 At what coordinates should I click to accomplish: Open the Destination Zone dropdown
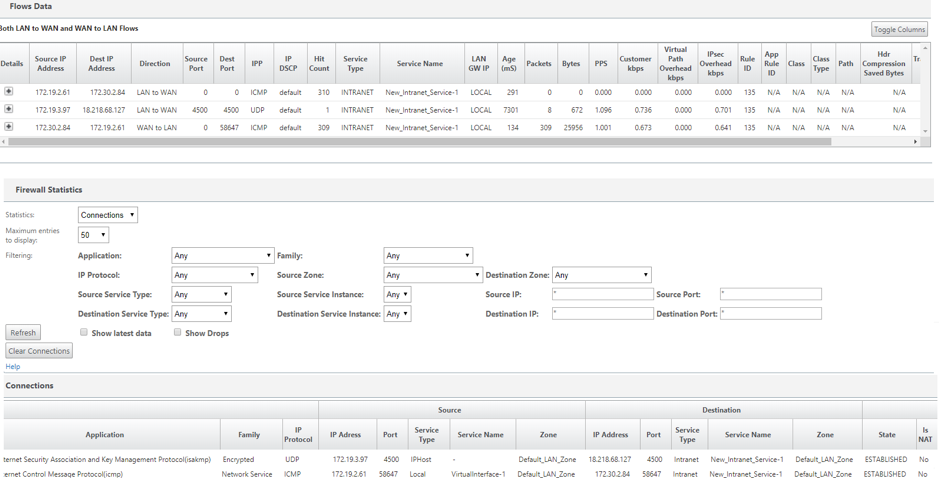point(602,275)
